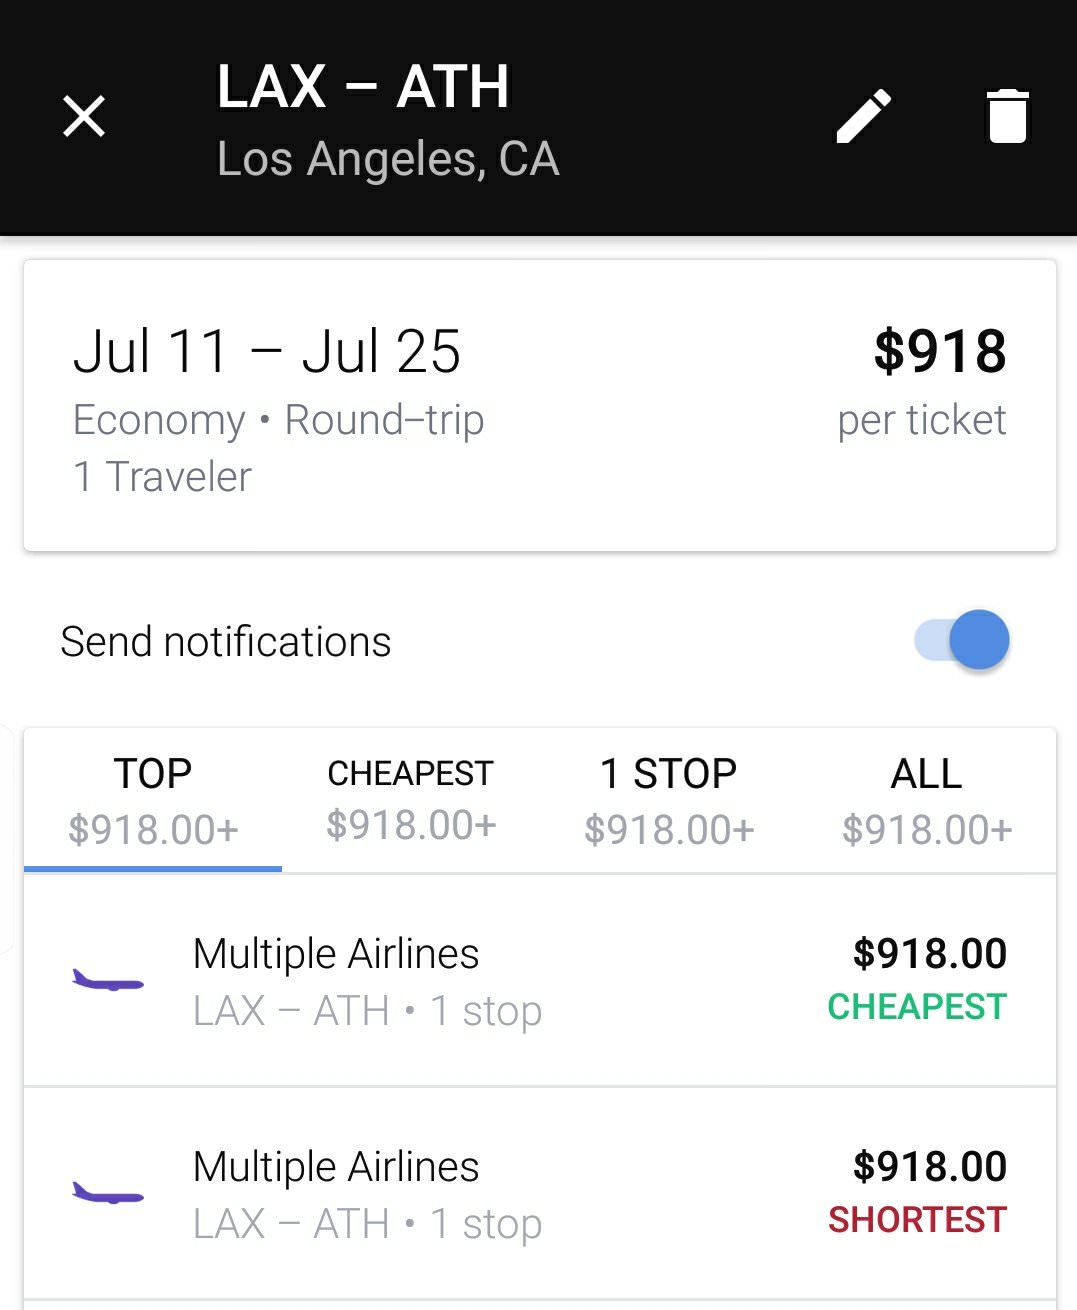Delete this watched trip via trash icon
The image size is (1077, 1310).
[1007, 116]
